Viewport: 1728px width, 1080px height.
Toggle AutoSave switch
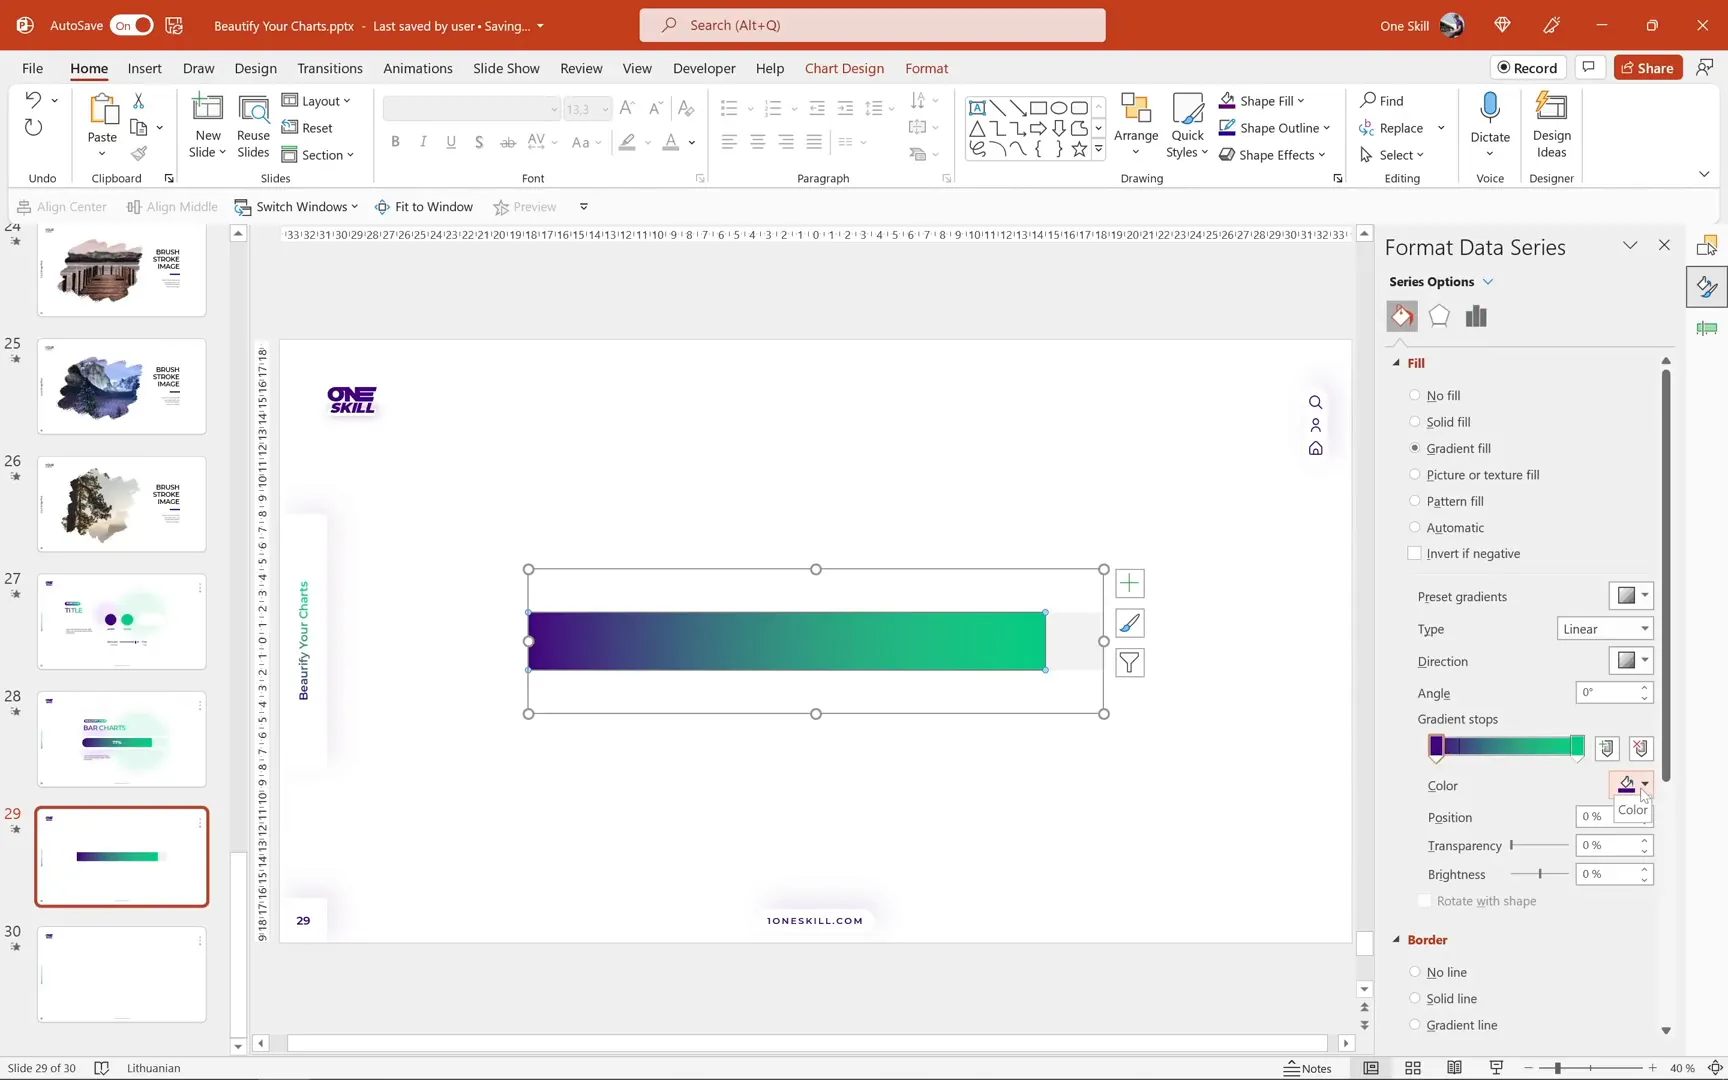tap(132, 25)
